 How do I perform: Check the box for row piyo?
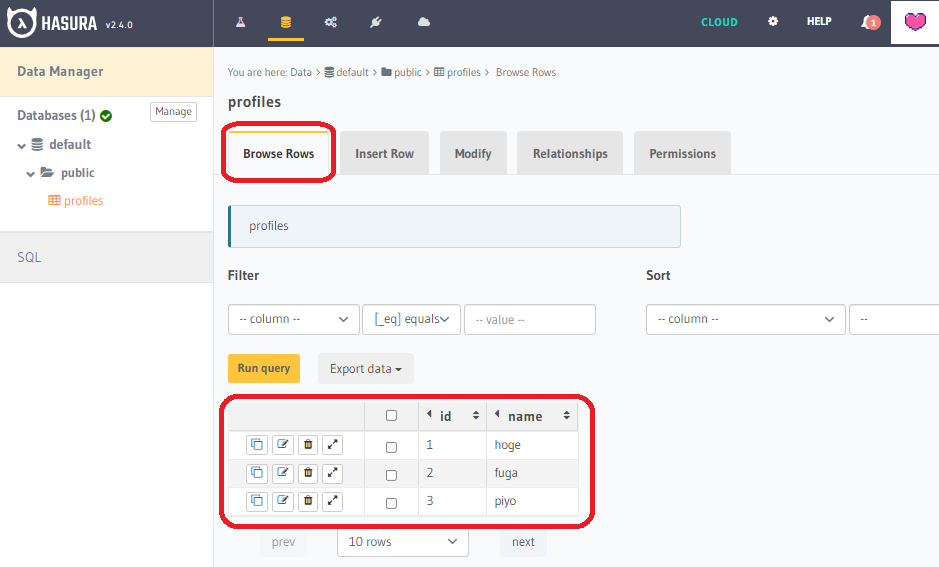391,504
